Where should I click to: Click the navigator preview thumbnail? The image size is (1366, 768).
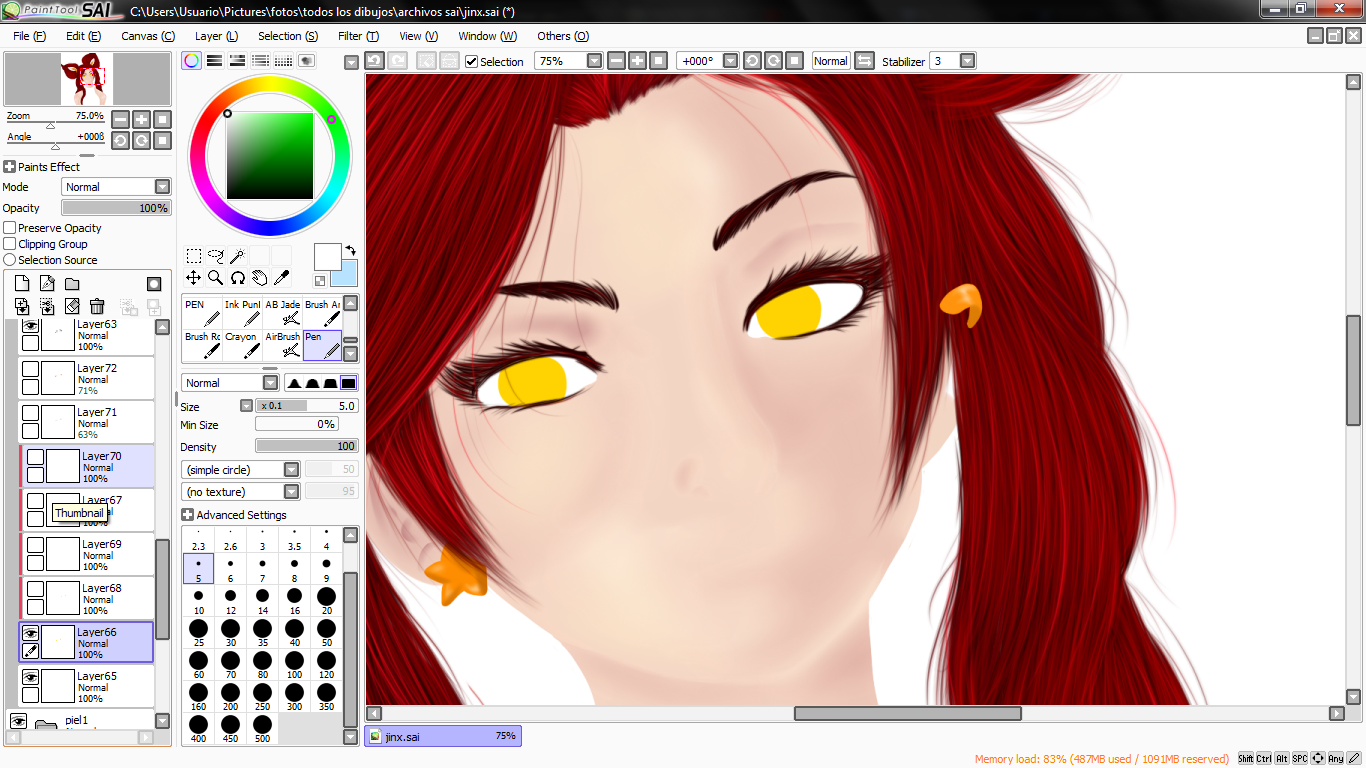[x=87, y=80]
